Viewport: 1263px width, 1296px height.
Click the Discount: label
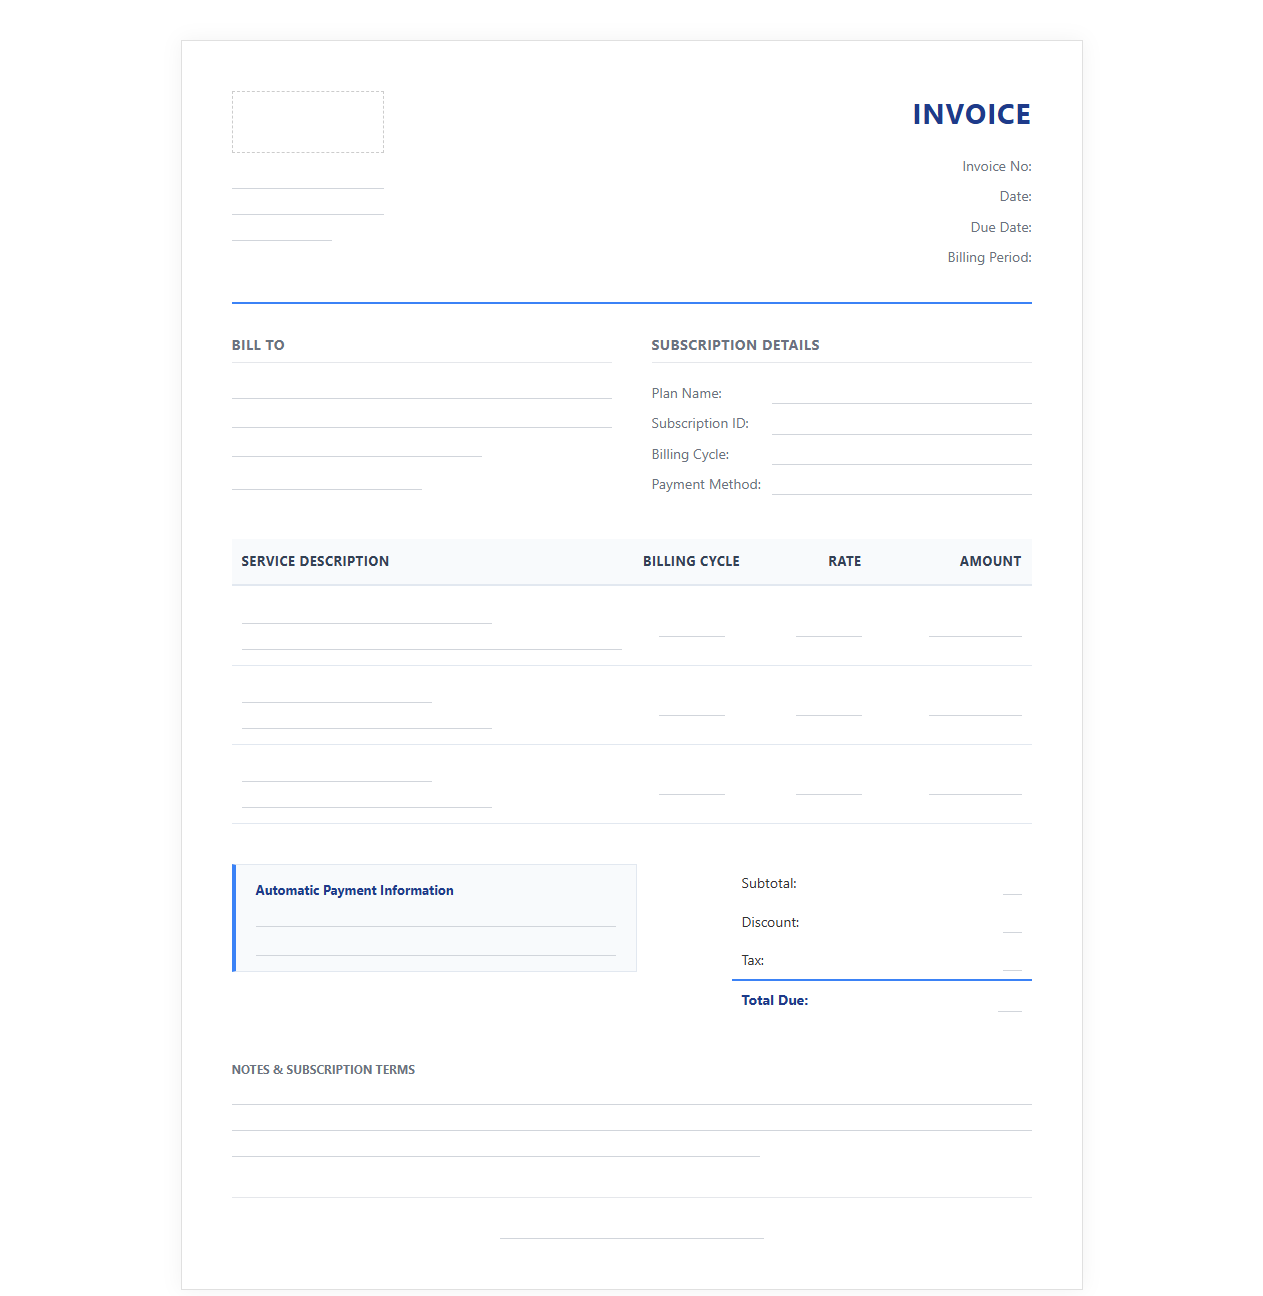770,923
